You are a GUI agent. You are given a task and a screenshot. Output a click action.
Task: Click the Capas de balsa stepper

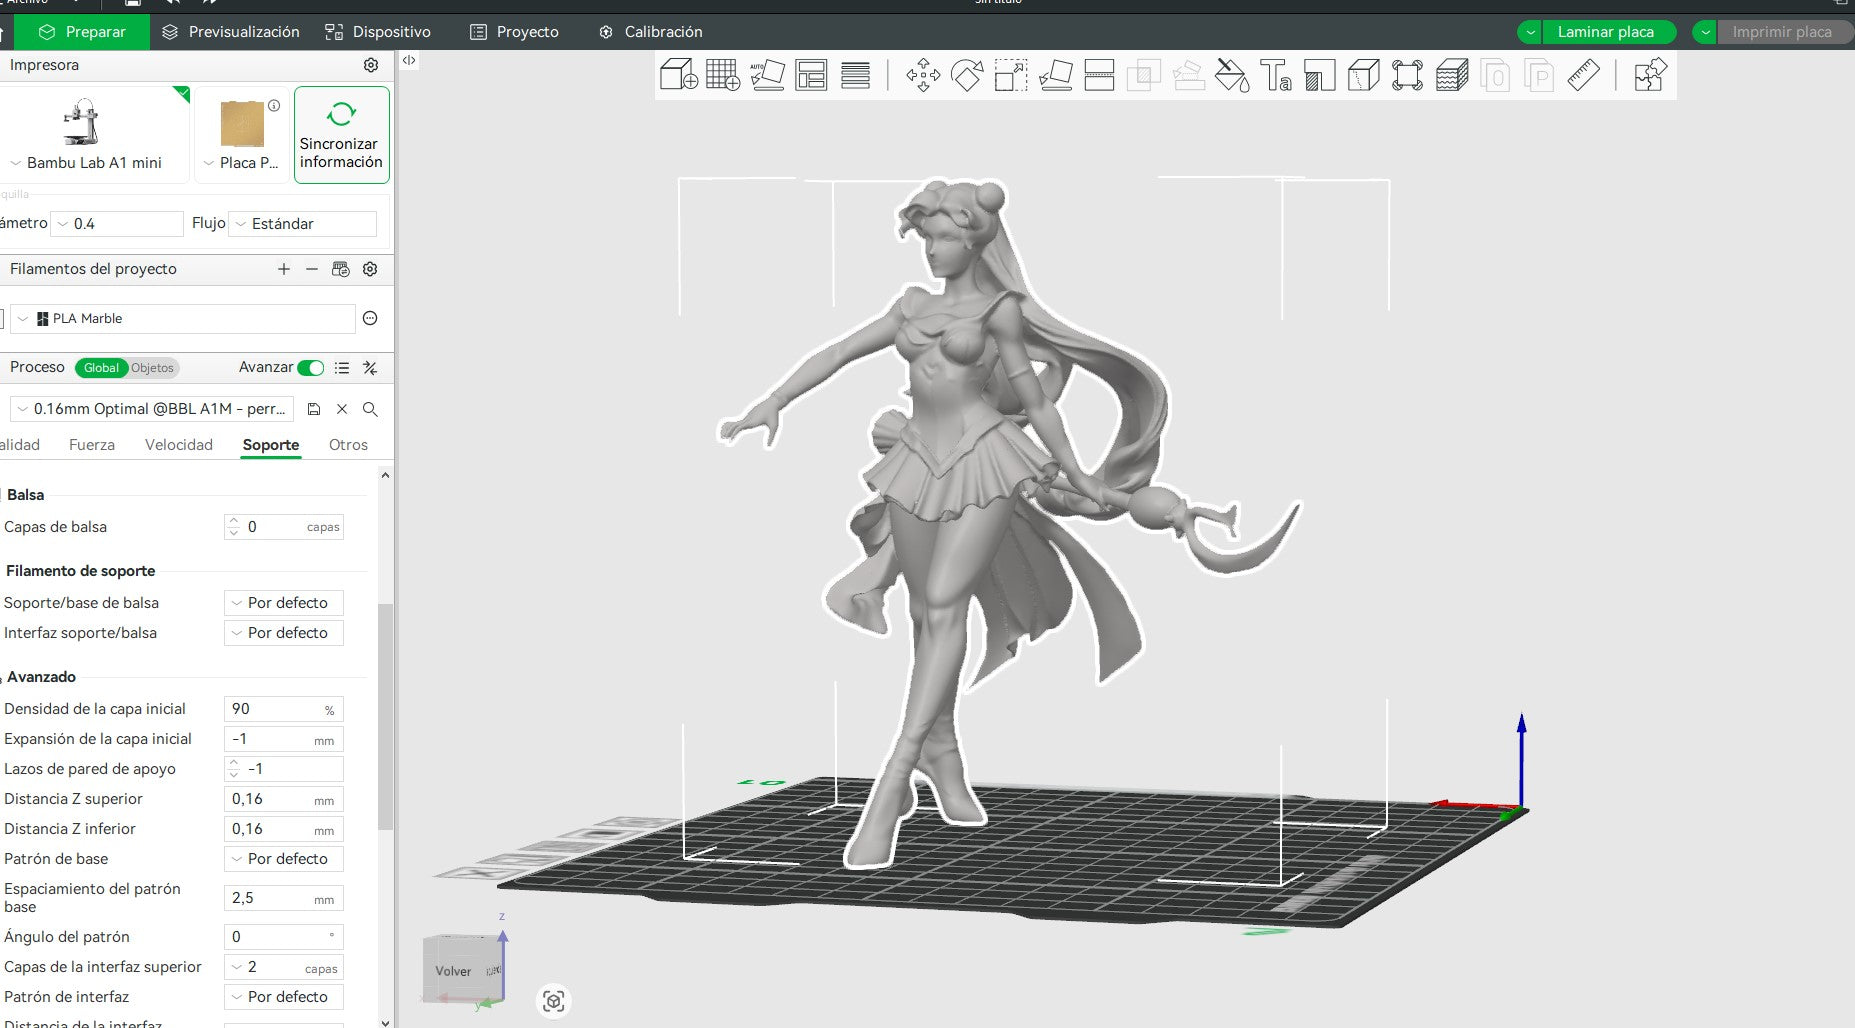(x=233, y=527)
